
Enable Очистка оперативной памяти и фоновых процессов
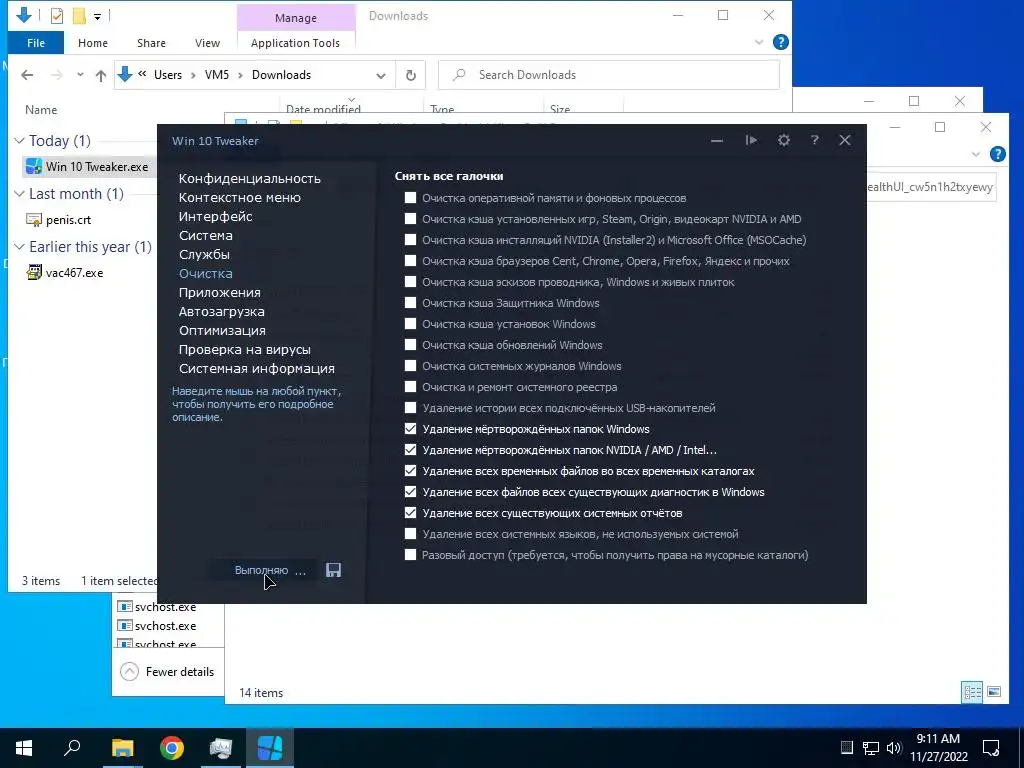click(410, 198)
